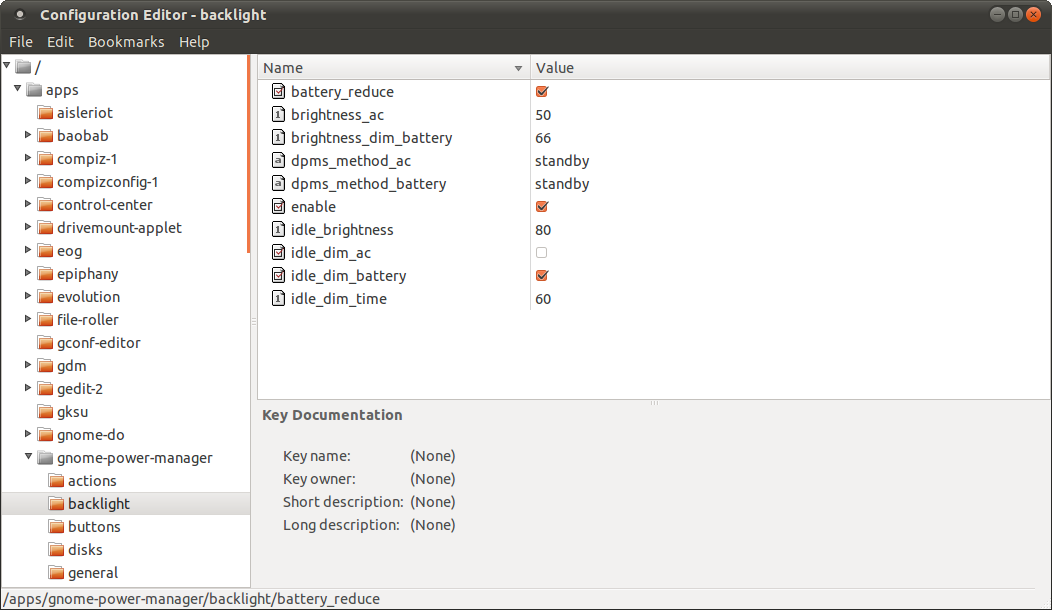The width and height of the screenshot is (1052, 610).
Task: Click the actions folder icon
Action: (56, 481)
